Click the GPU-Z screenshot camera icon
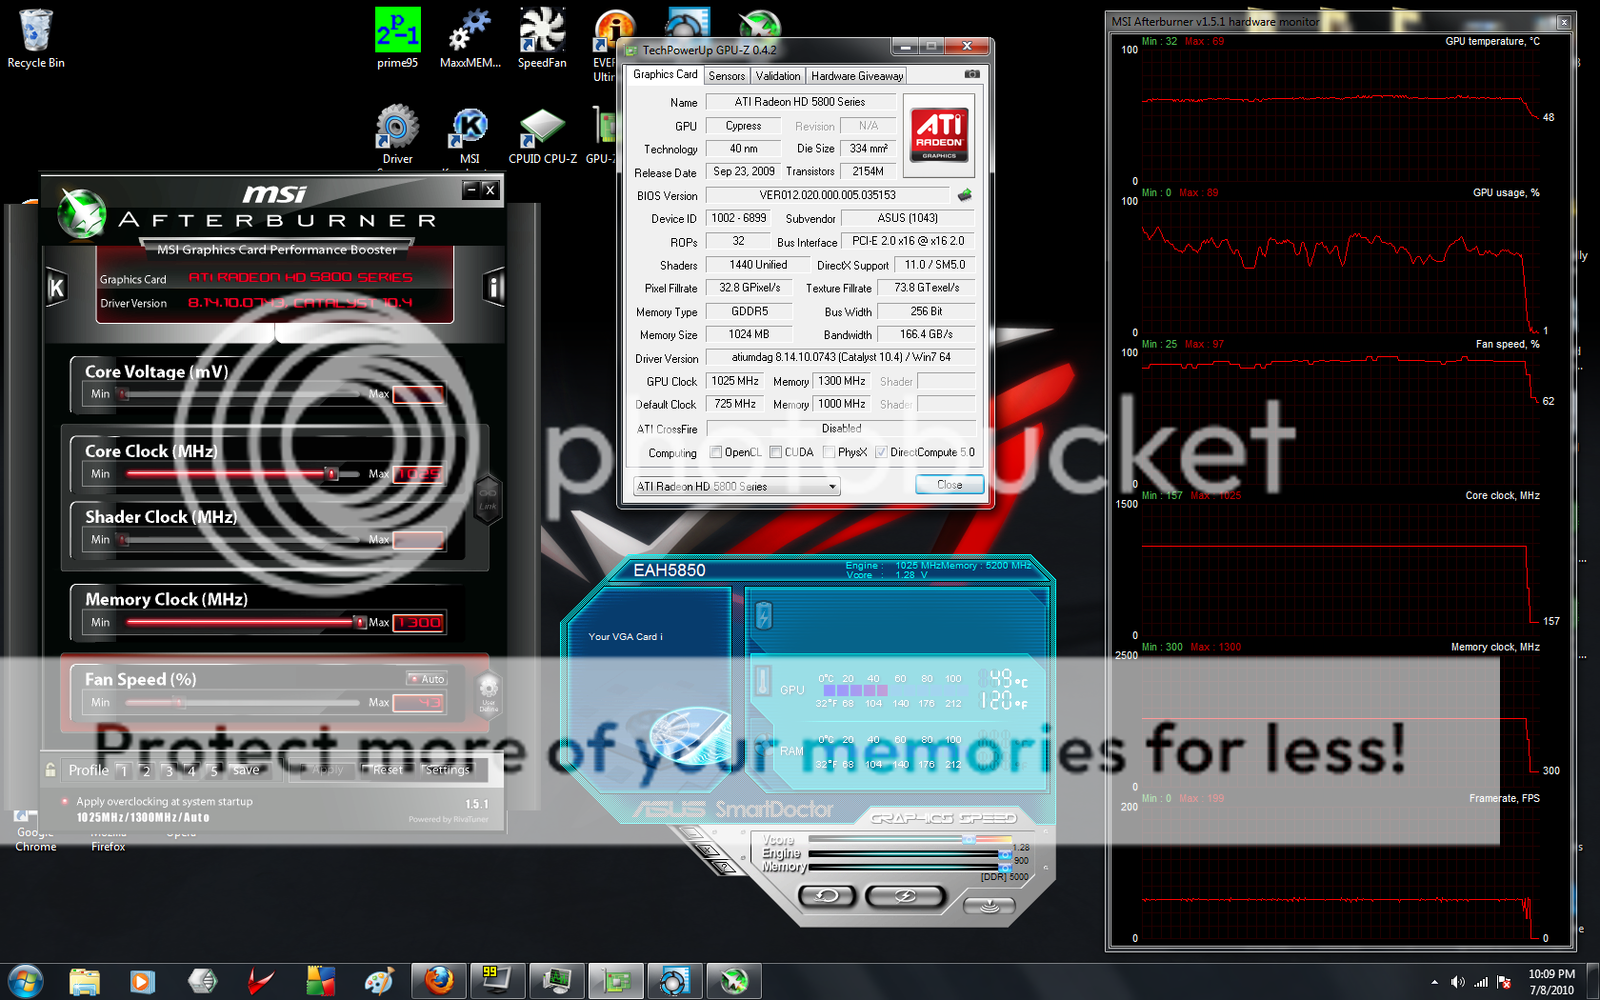This screenshot has height=1000, width=1600. 972,74
